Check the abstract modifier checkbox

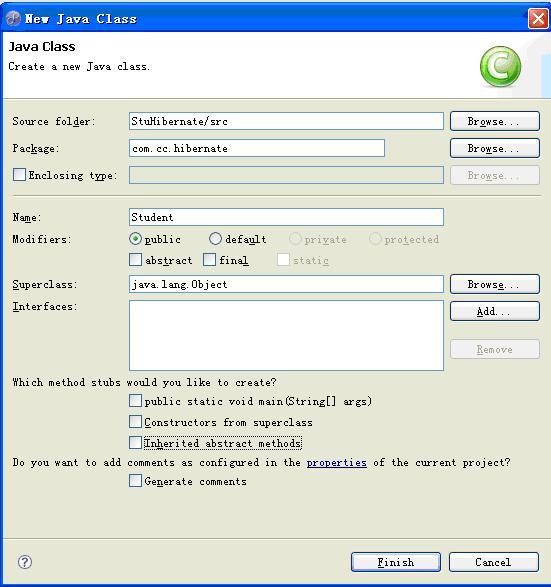[135, 259]
